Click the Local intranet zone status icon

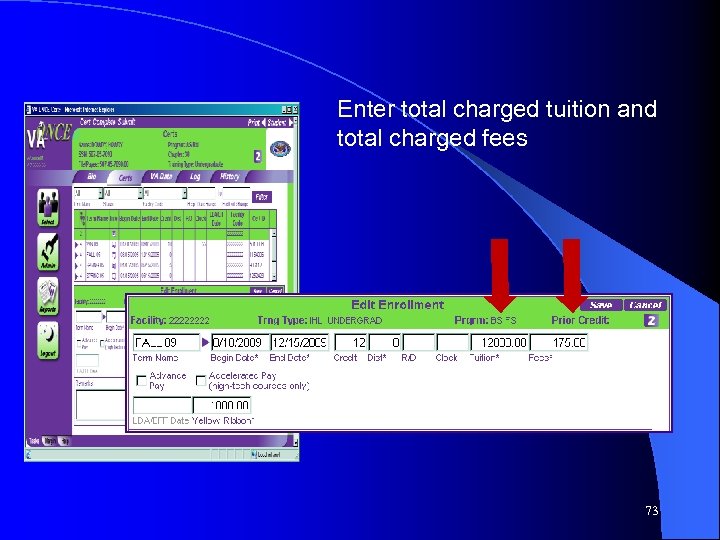(254, 455)
